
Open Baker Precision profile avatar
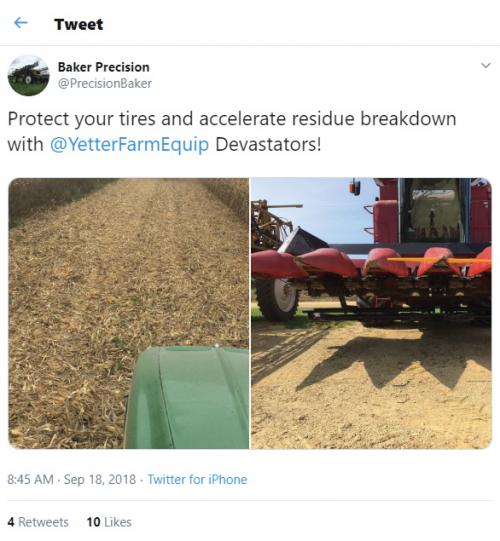click(28, 75)
